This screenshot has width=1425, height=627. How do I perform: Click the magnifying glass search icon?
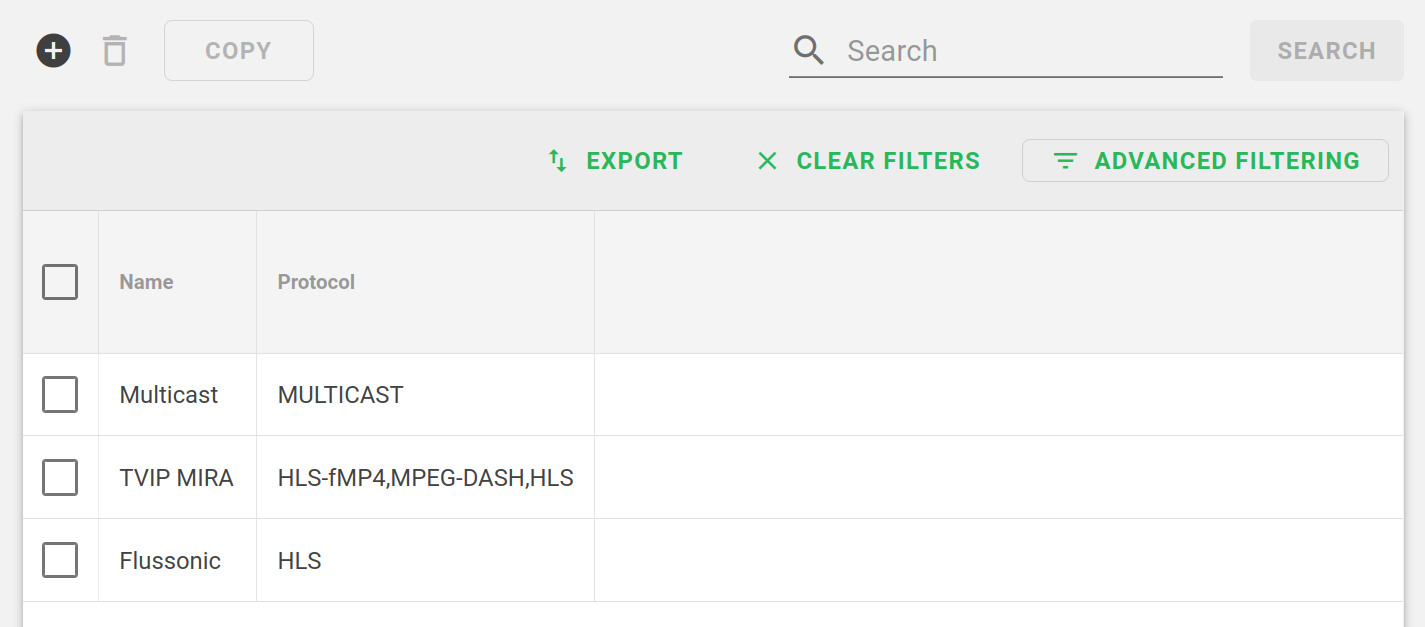point(809,50)
